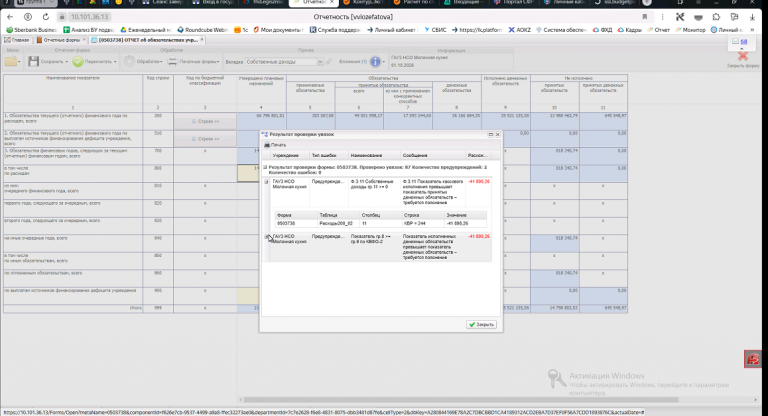Image resolution: width=768 pixels, height=416 pixels.
Task: Open the Пересчитать dropdown arrow
Action: (x=115, y=62)
